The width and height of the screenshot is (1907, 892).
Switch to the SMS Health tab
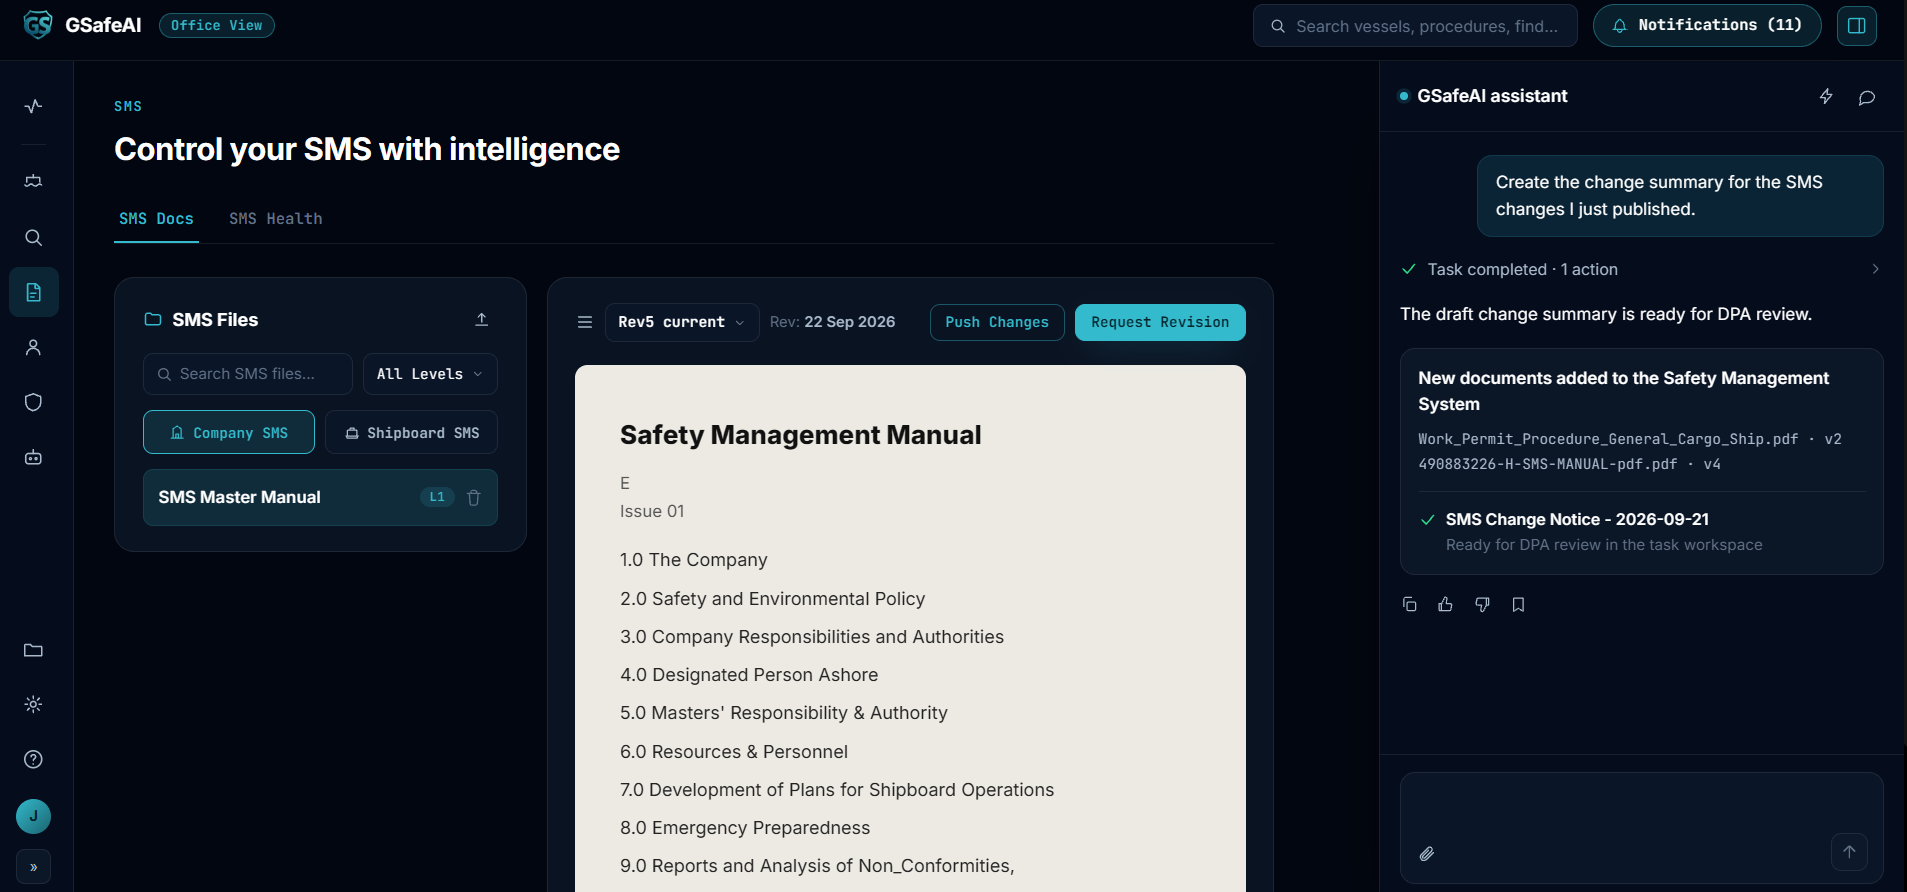tap(276, 219)
